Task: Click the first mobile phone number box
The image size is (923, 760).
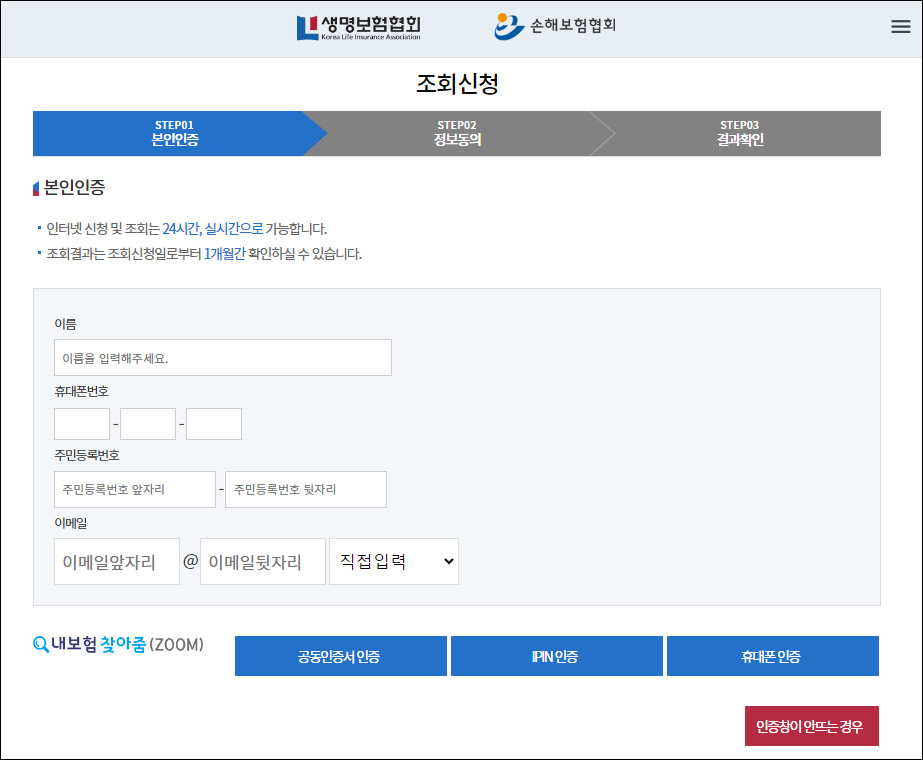Action: pos(81,423)
